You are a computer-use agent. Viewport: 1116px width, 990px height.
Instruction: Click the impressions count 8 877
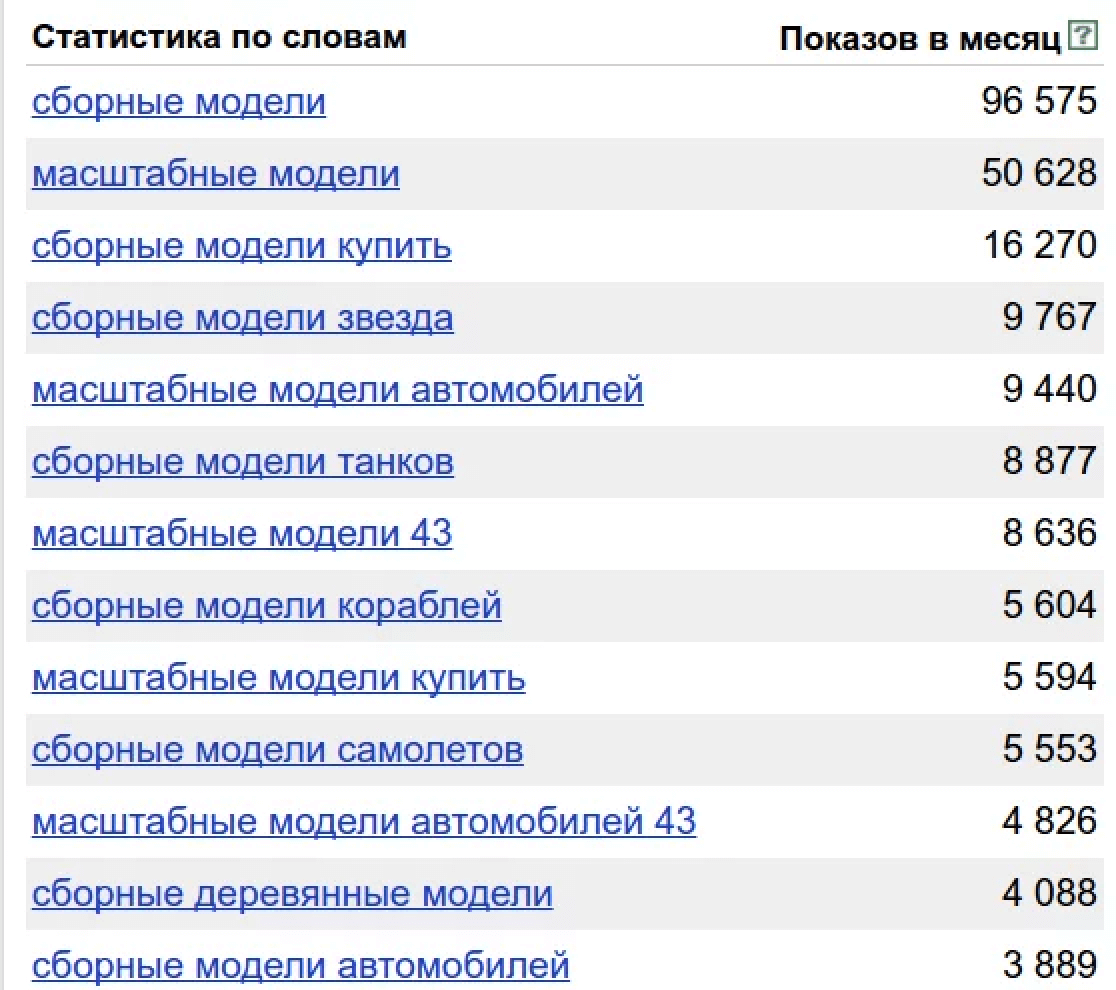click(x=1048, y=461)
